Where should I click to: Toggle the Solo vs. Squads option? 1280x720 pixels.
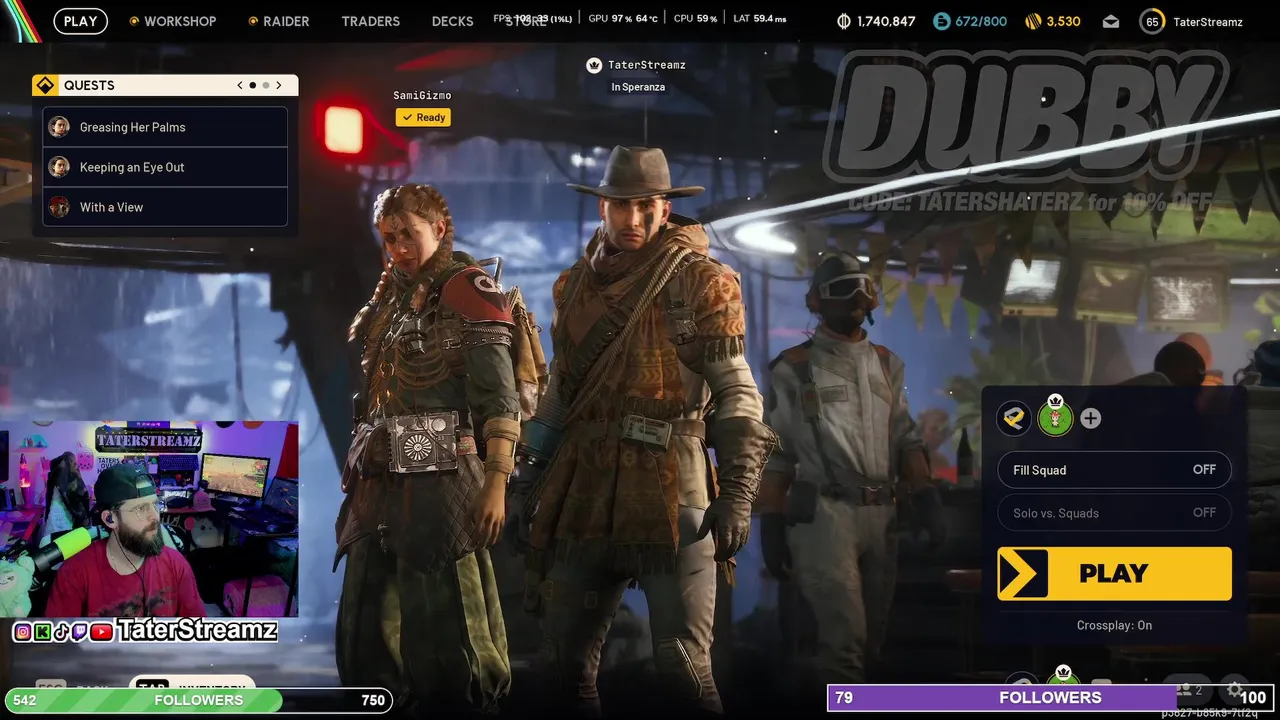1114,513
